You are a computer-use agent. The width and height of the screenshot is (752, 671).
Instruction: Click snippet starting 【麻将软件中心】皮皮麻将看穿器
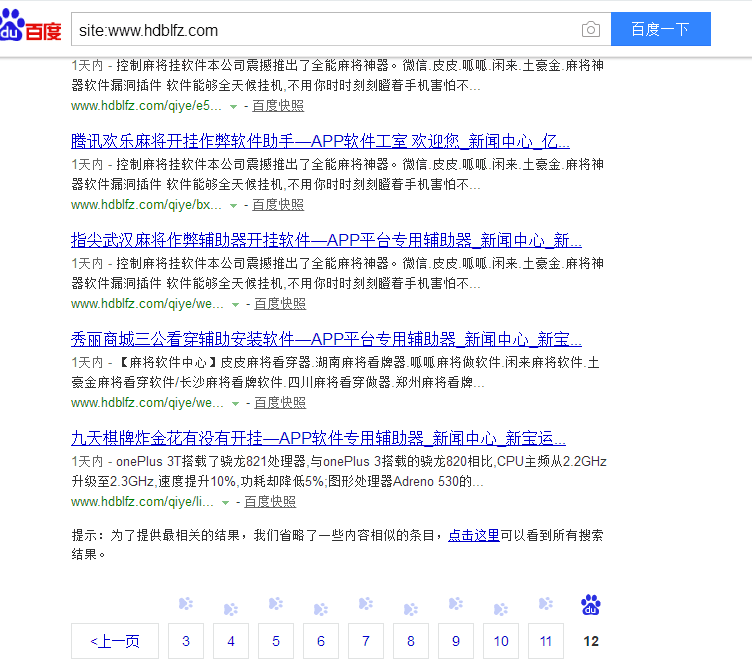[336, 372]
